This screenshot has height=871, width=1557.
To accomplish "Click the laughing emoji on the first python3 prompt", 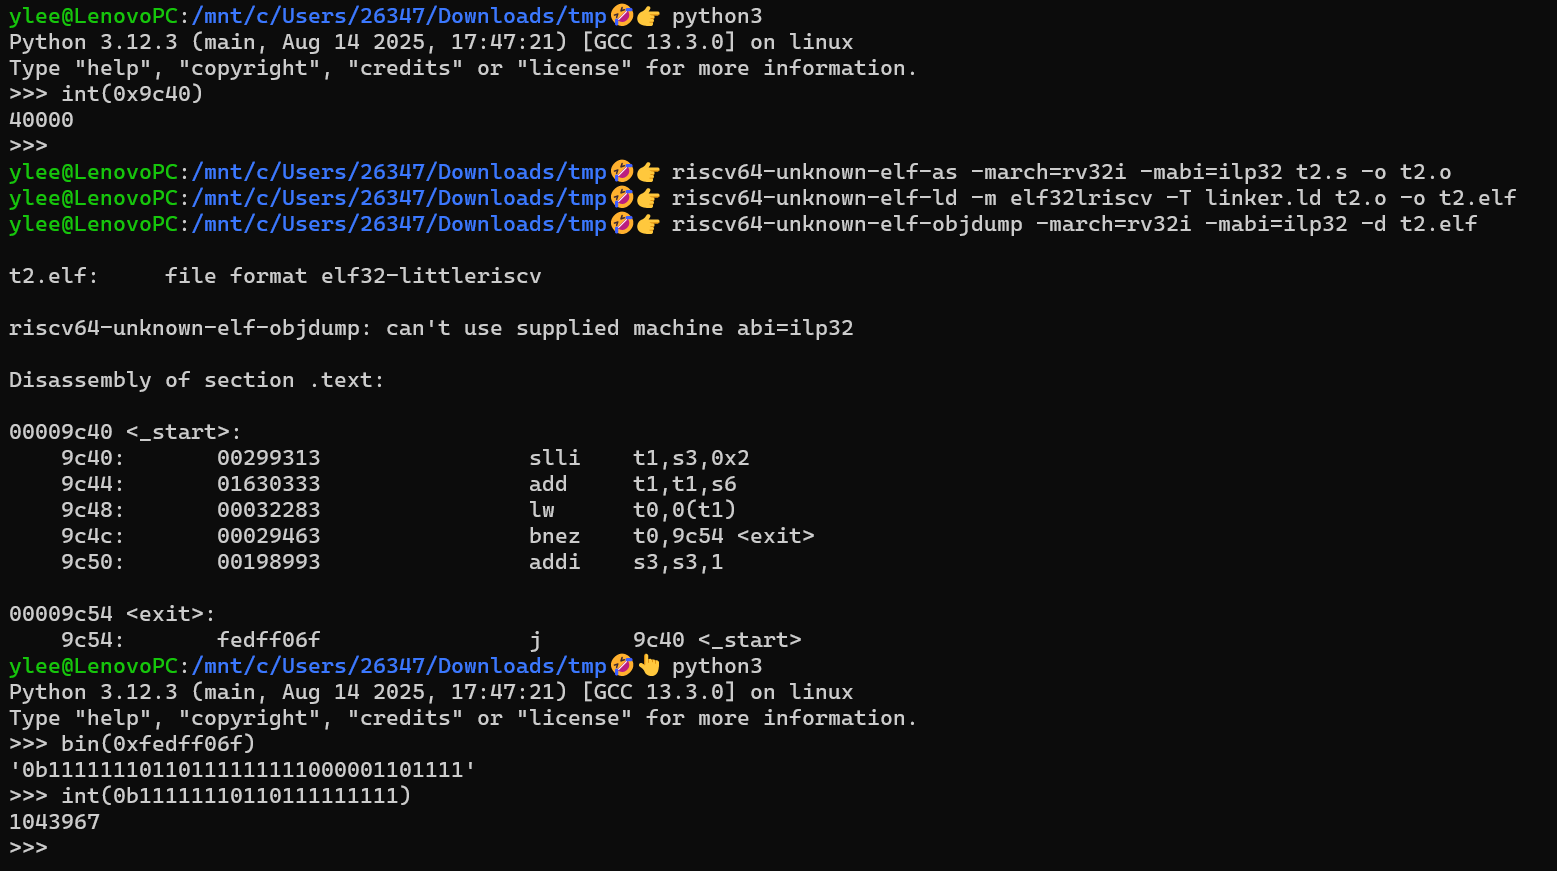I will (x=621, y=16).
